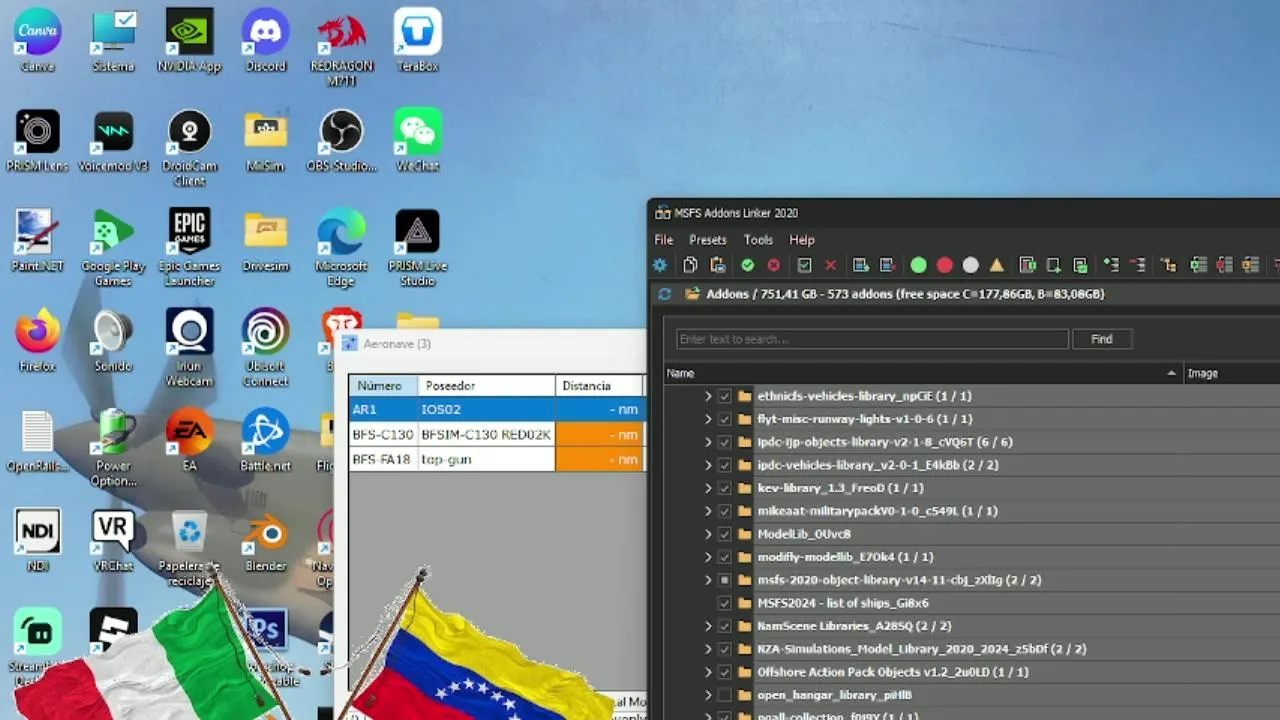1280x720 pixels.
Task: Open the File menu
Action: (664, 240)
